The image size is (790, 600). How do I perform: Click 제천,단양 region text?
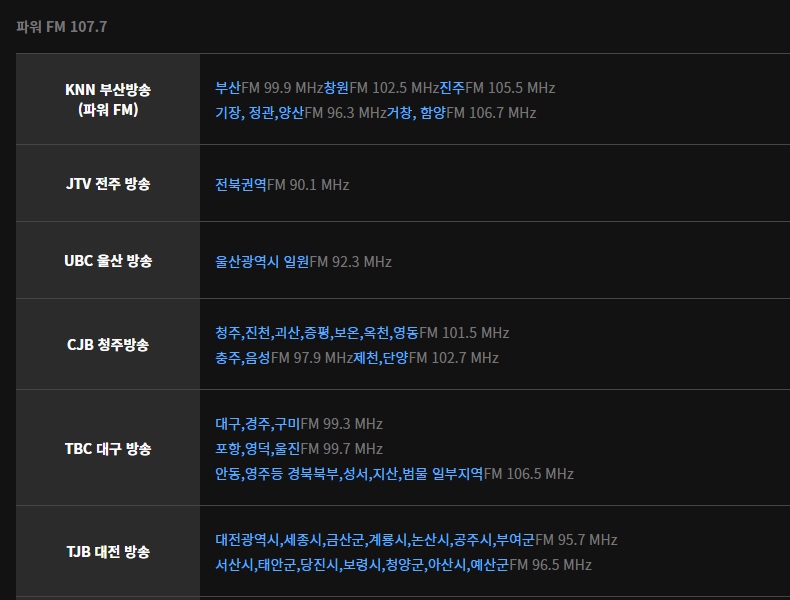[380, 358]
